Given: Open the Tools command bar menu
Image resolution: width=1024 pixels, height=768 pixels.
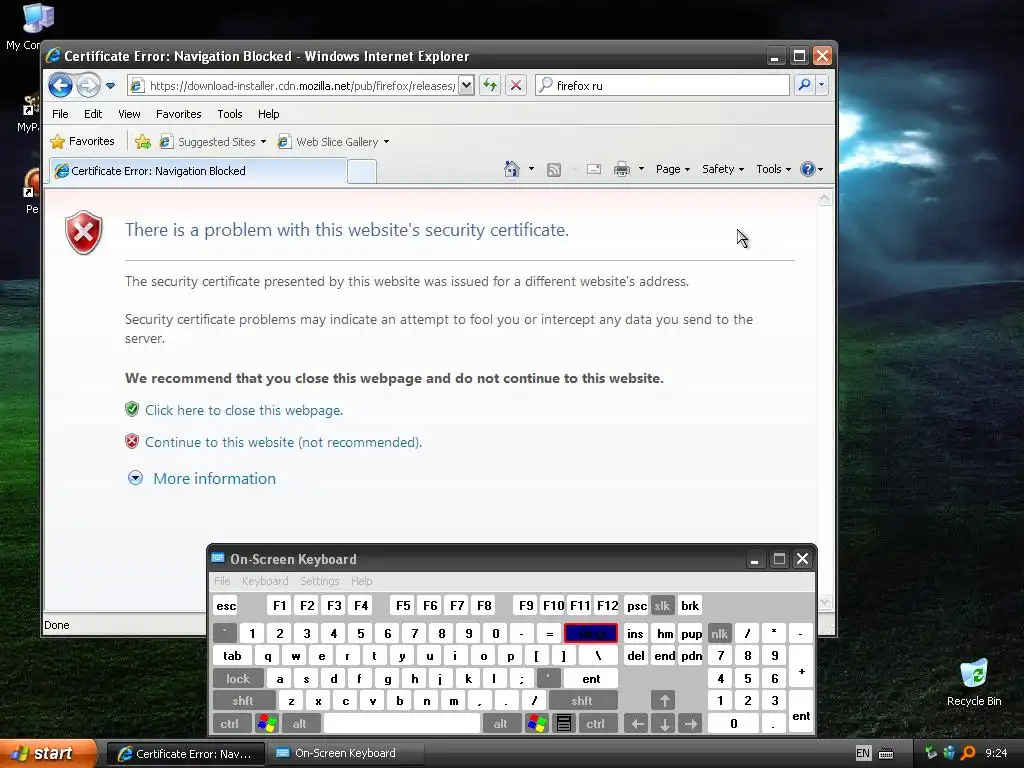Looking at the screenshot, I should pos(773,169).
